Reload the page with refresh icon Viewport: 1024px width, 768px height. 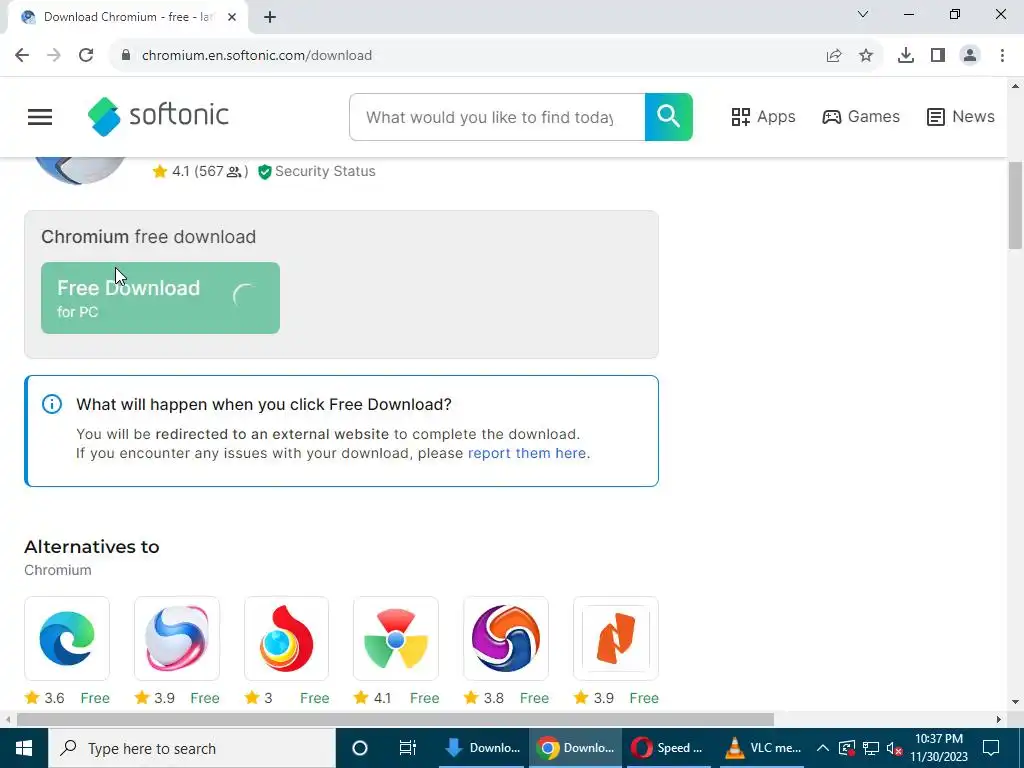pyautogui.click(x=86, y=56)
